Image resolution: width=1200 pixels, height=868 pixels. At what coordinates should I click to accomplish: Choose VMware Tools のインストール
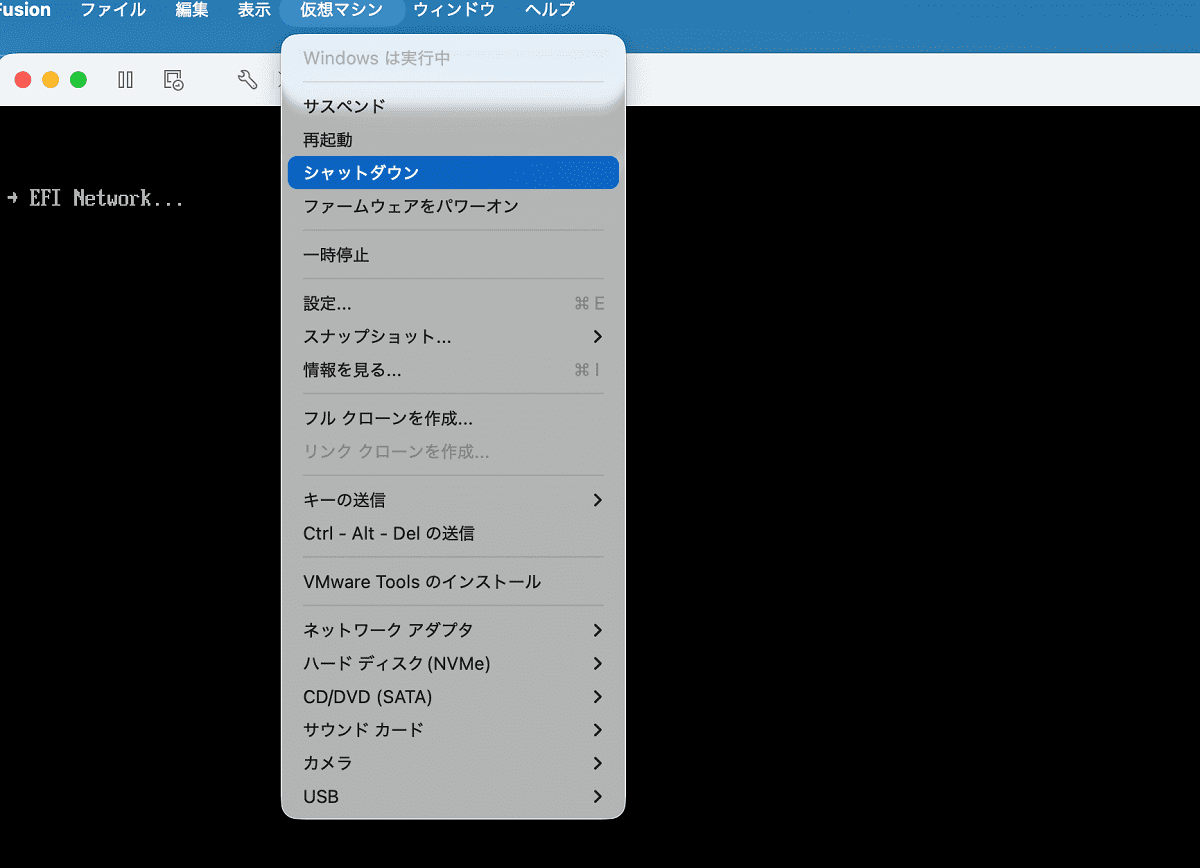tap(453, 581)
